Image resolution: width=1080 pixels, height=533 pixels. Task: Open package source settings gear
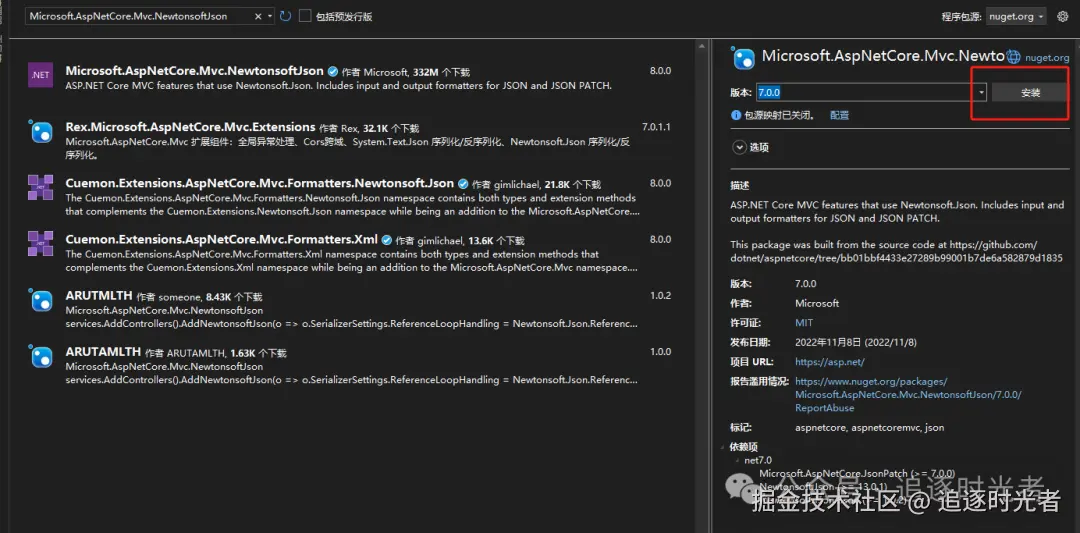pyautogui.click(x=1062, y=16)
